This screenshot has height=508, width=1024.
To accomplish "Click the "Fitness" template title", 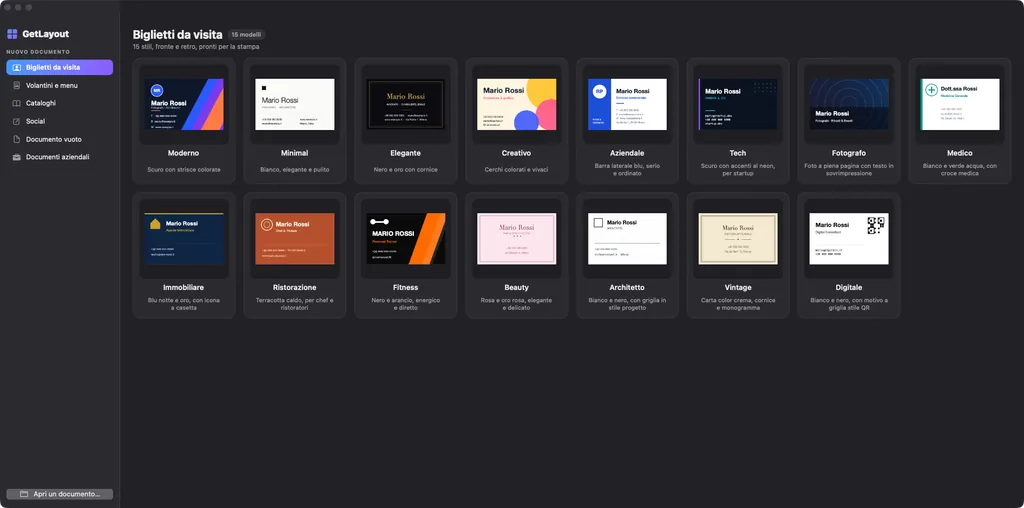I will pos(406,287).
